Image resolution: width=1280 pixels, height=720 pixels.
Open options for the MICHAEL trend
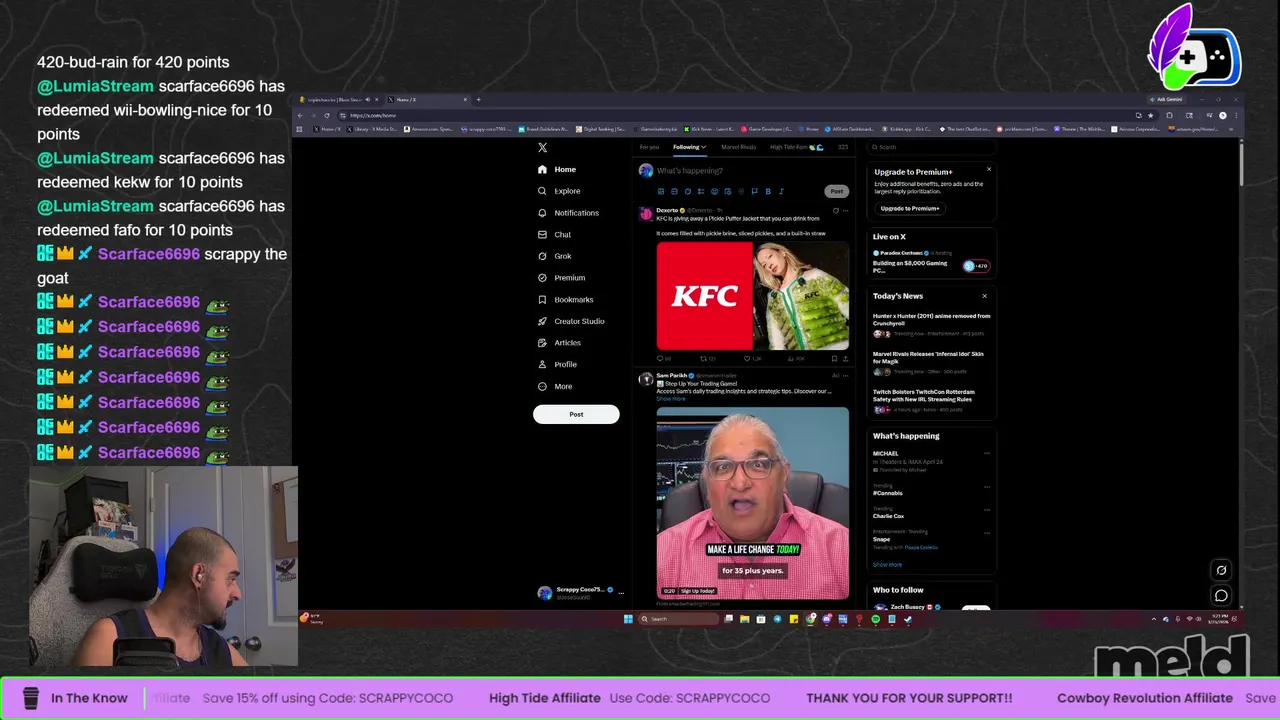(987, 453)
